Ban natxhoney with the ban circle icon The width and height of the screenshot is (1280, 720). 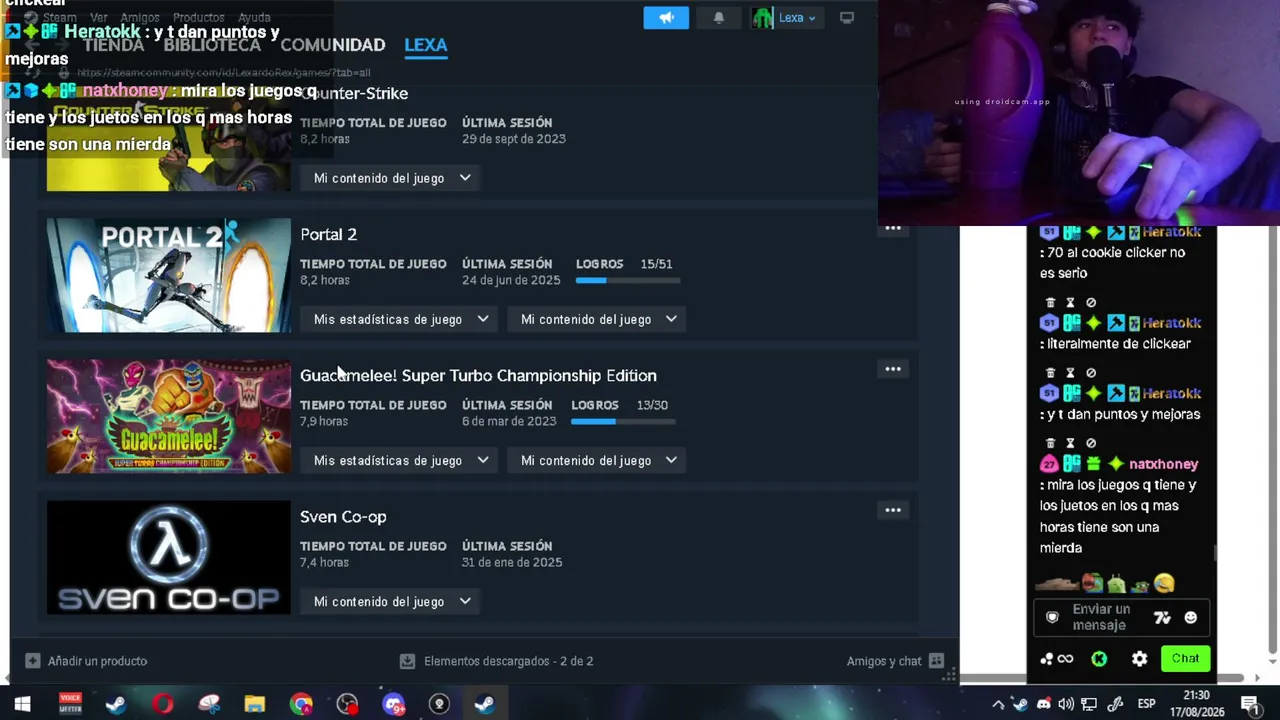(x=1091, y=443)
